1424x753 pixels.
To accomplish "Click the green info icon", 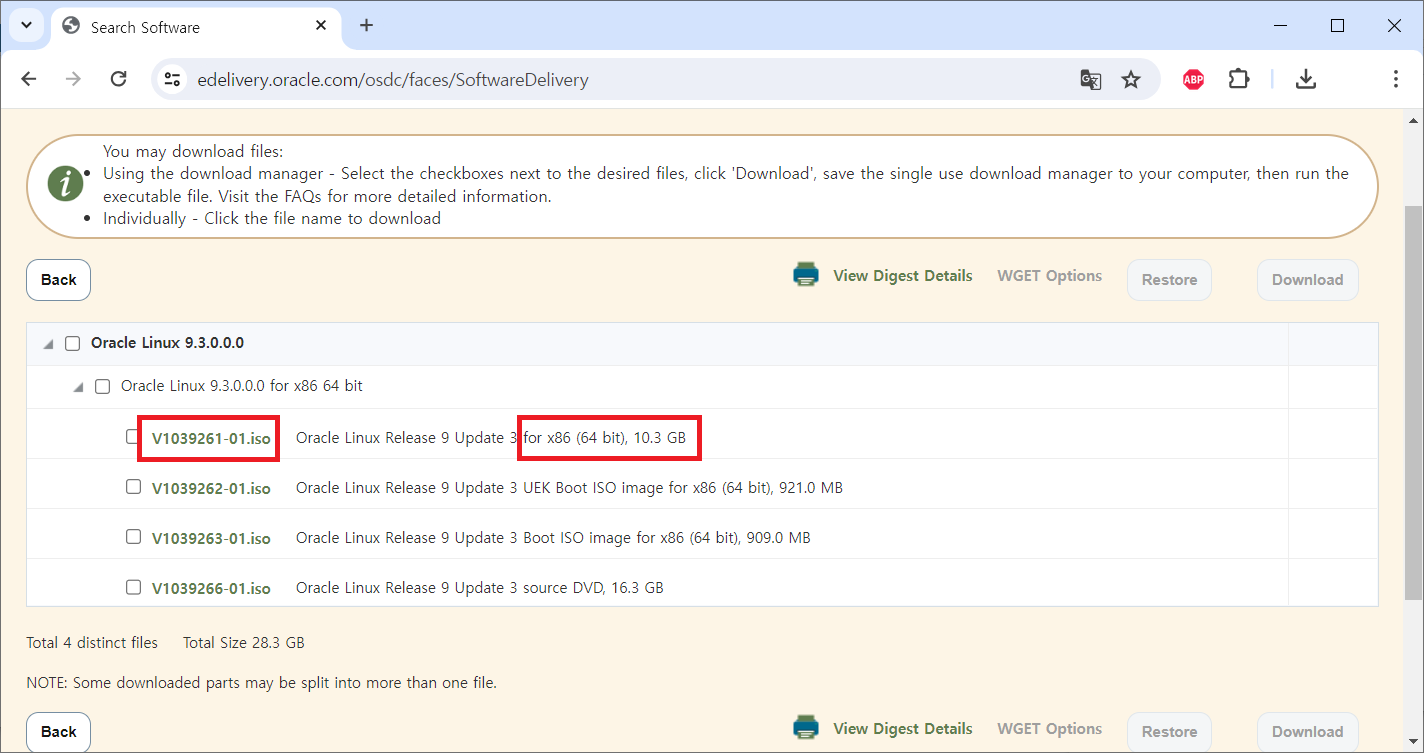I will click(x=66, y=185).
